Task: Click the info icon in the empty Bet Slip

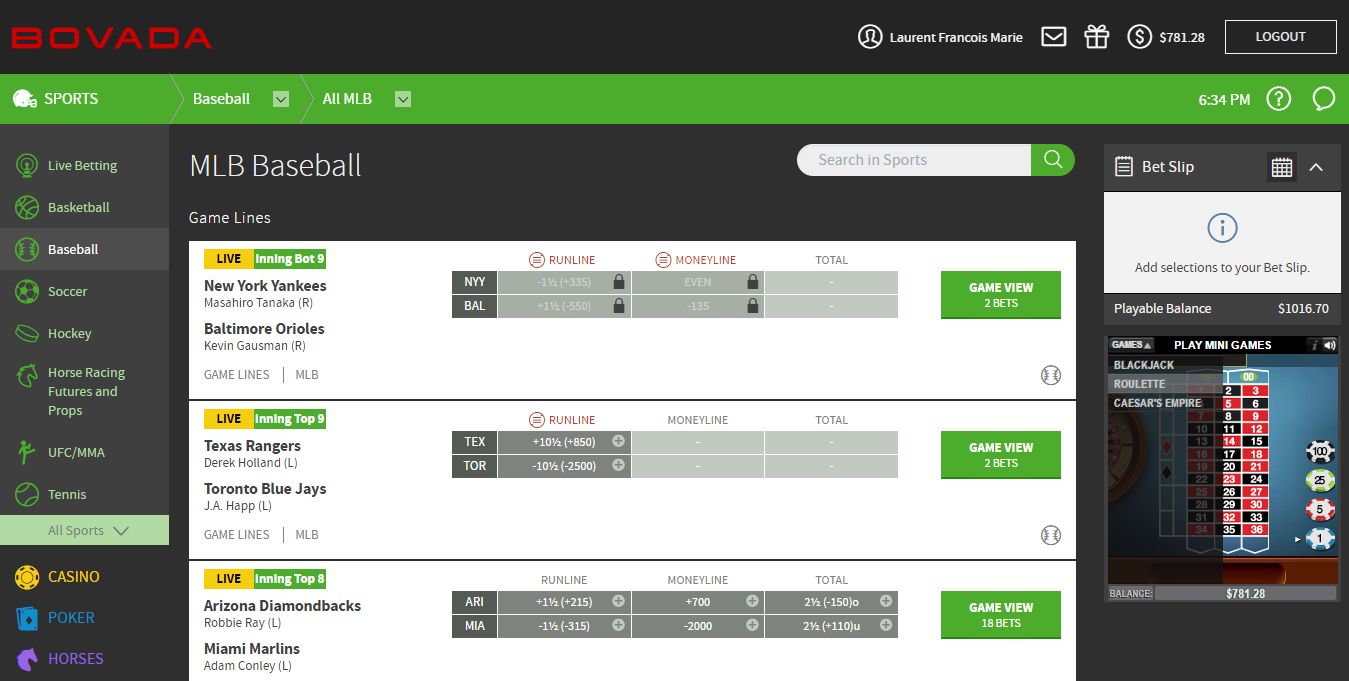Action: tap(1222, 228)
